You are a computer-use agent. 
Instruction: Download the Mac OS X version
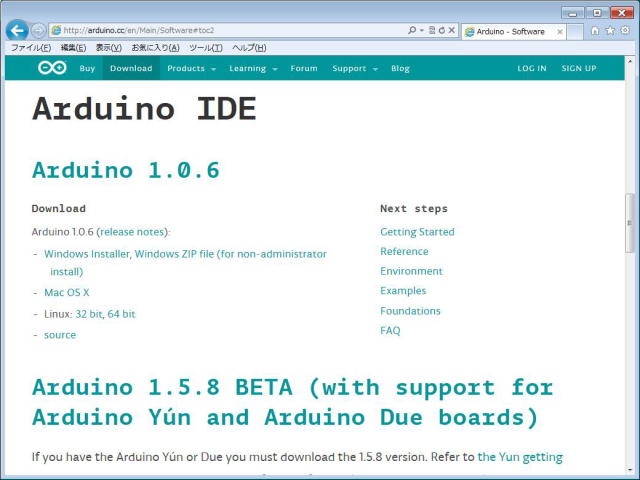click(67, 292)
